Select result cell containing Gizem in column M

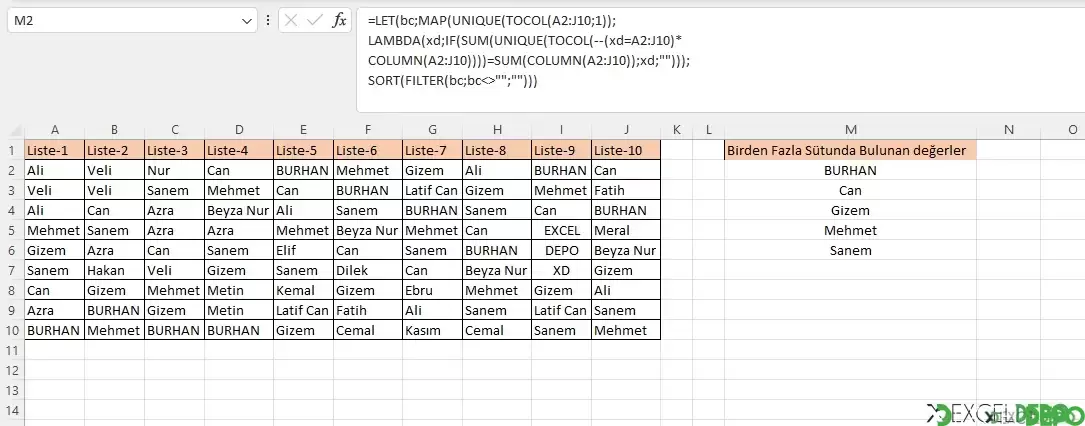pos(850,210)
